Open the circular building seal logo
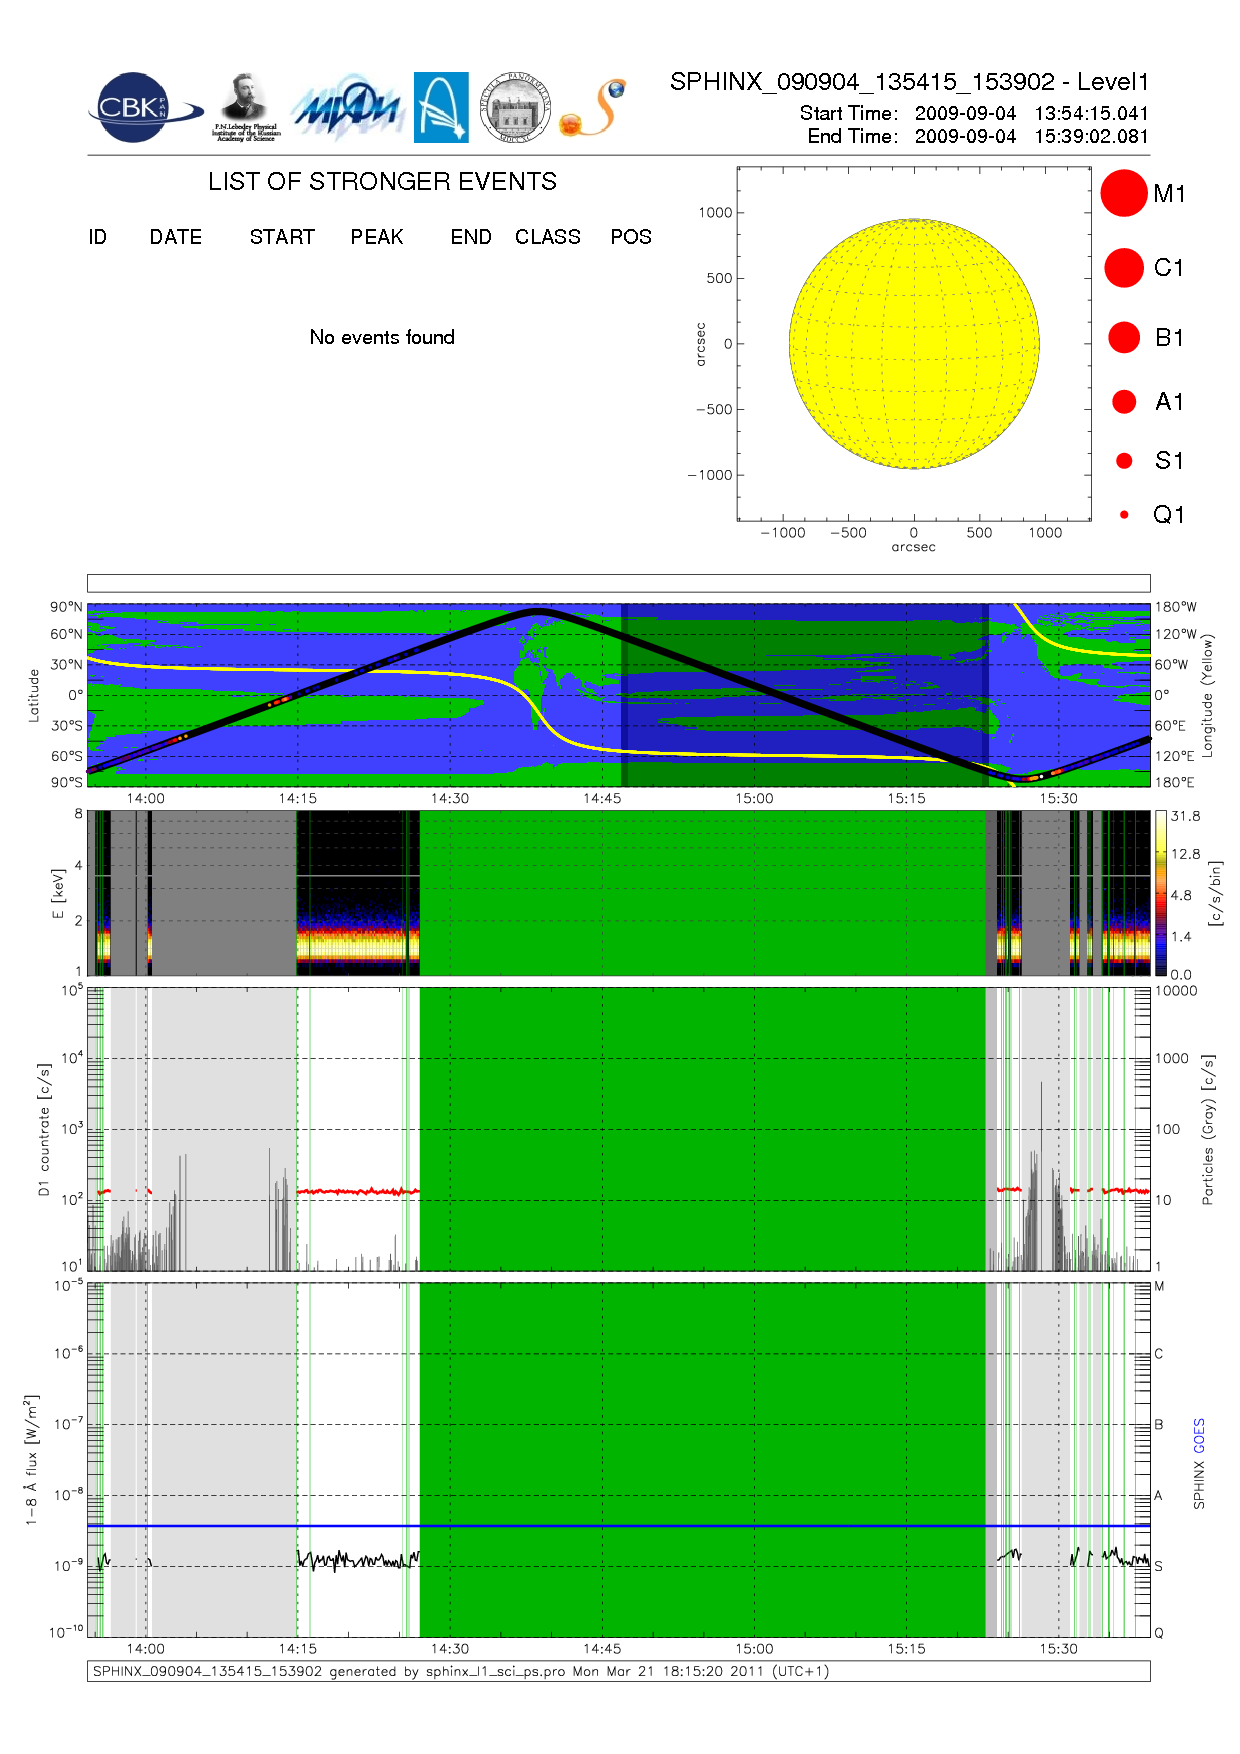Screen dimensions: 1240x1754 [x=515, y=108]
